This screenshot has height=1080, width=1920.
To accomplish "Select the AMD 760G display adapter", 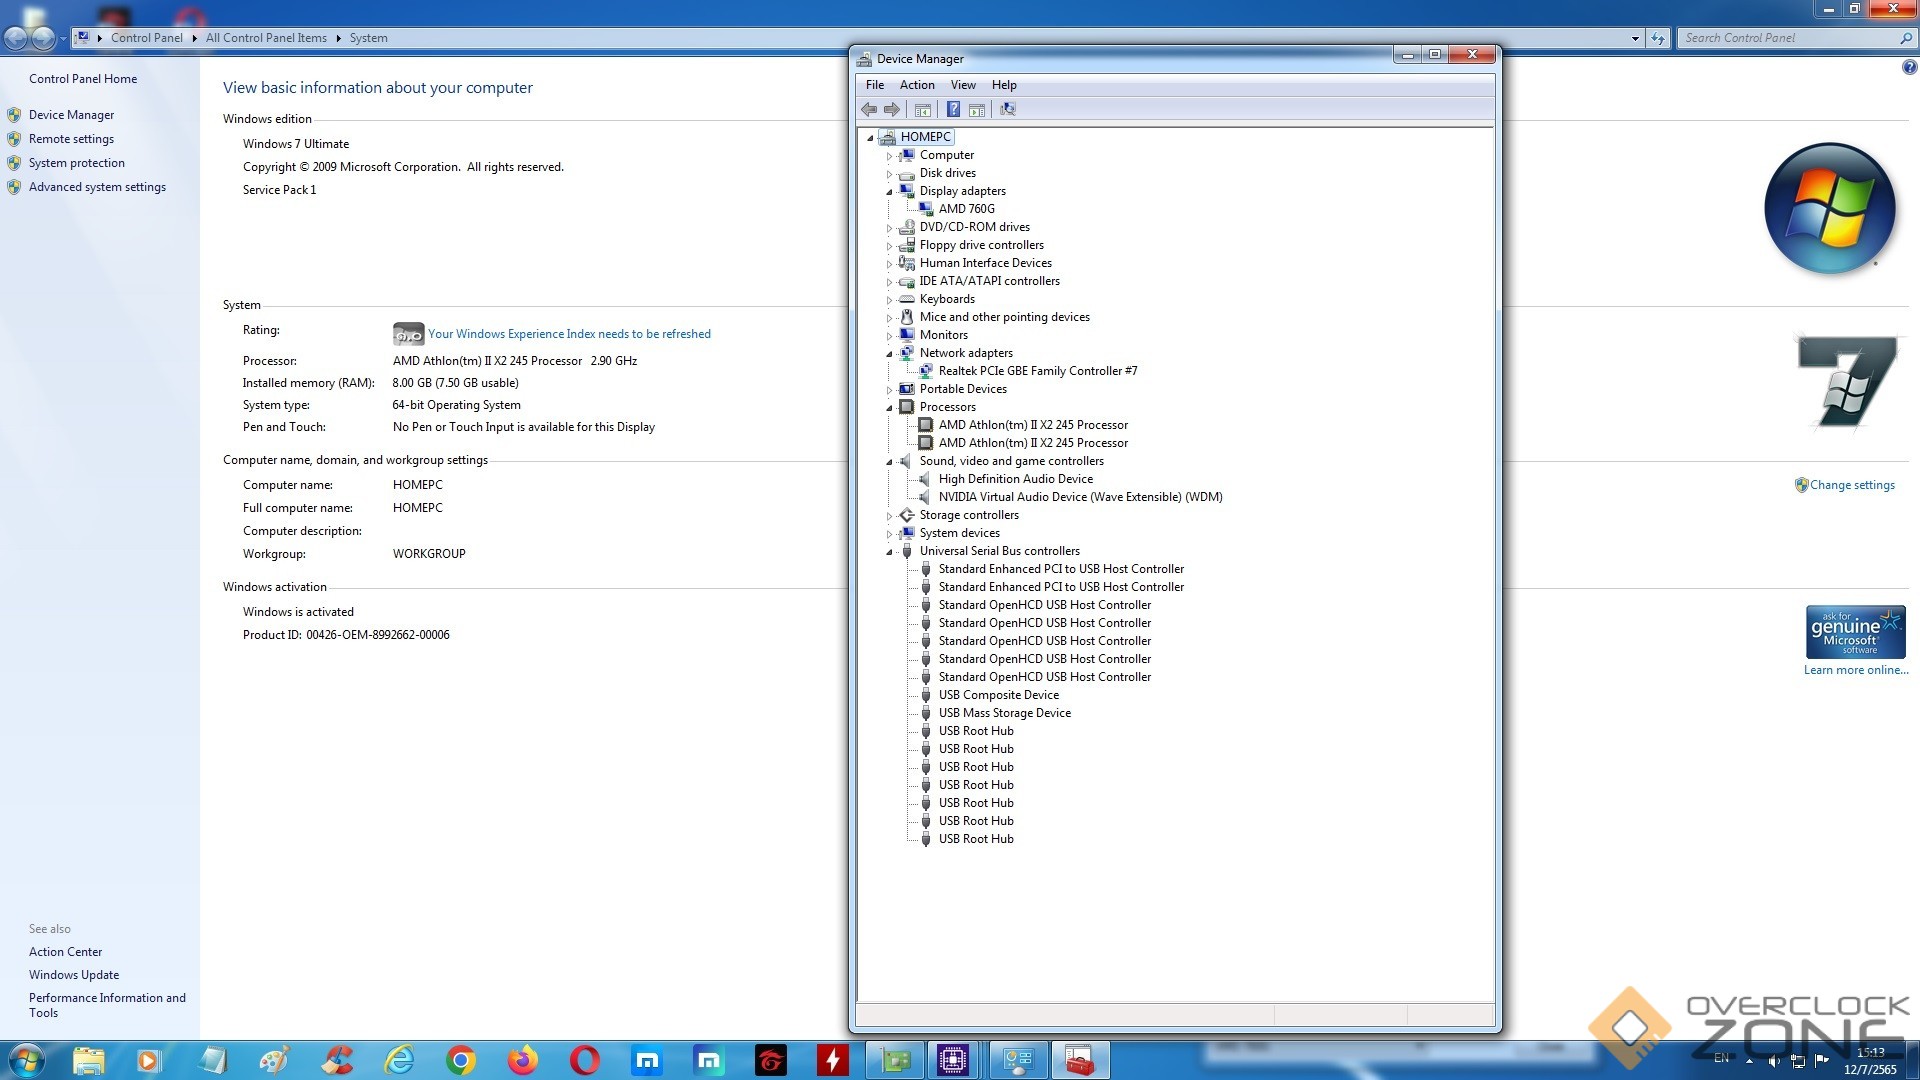I will pyautogui.click(x=966, y=209).
